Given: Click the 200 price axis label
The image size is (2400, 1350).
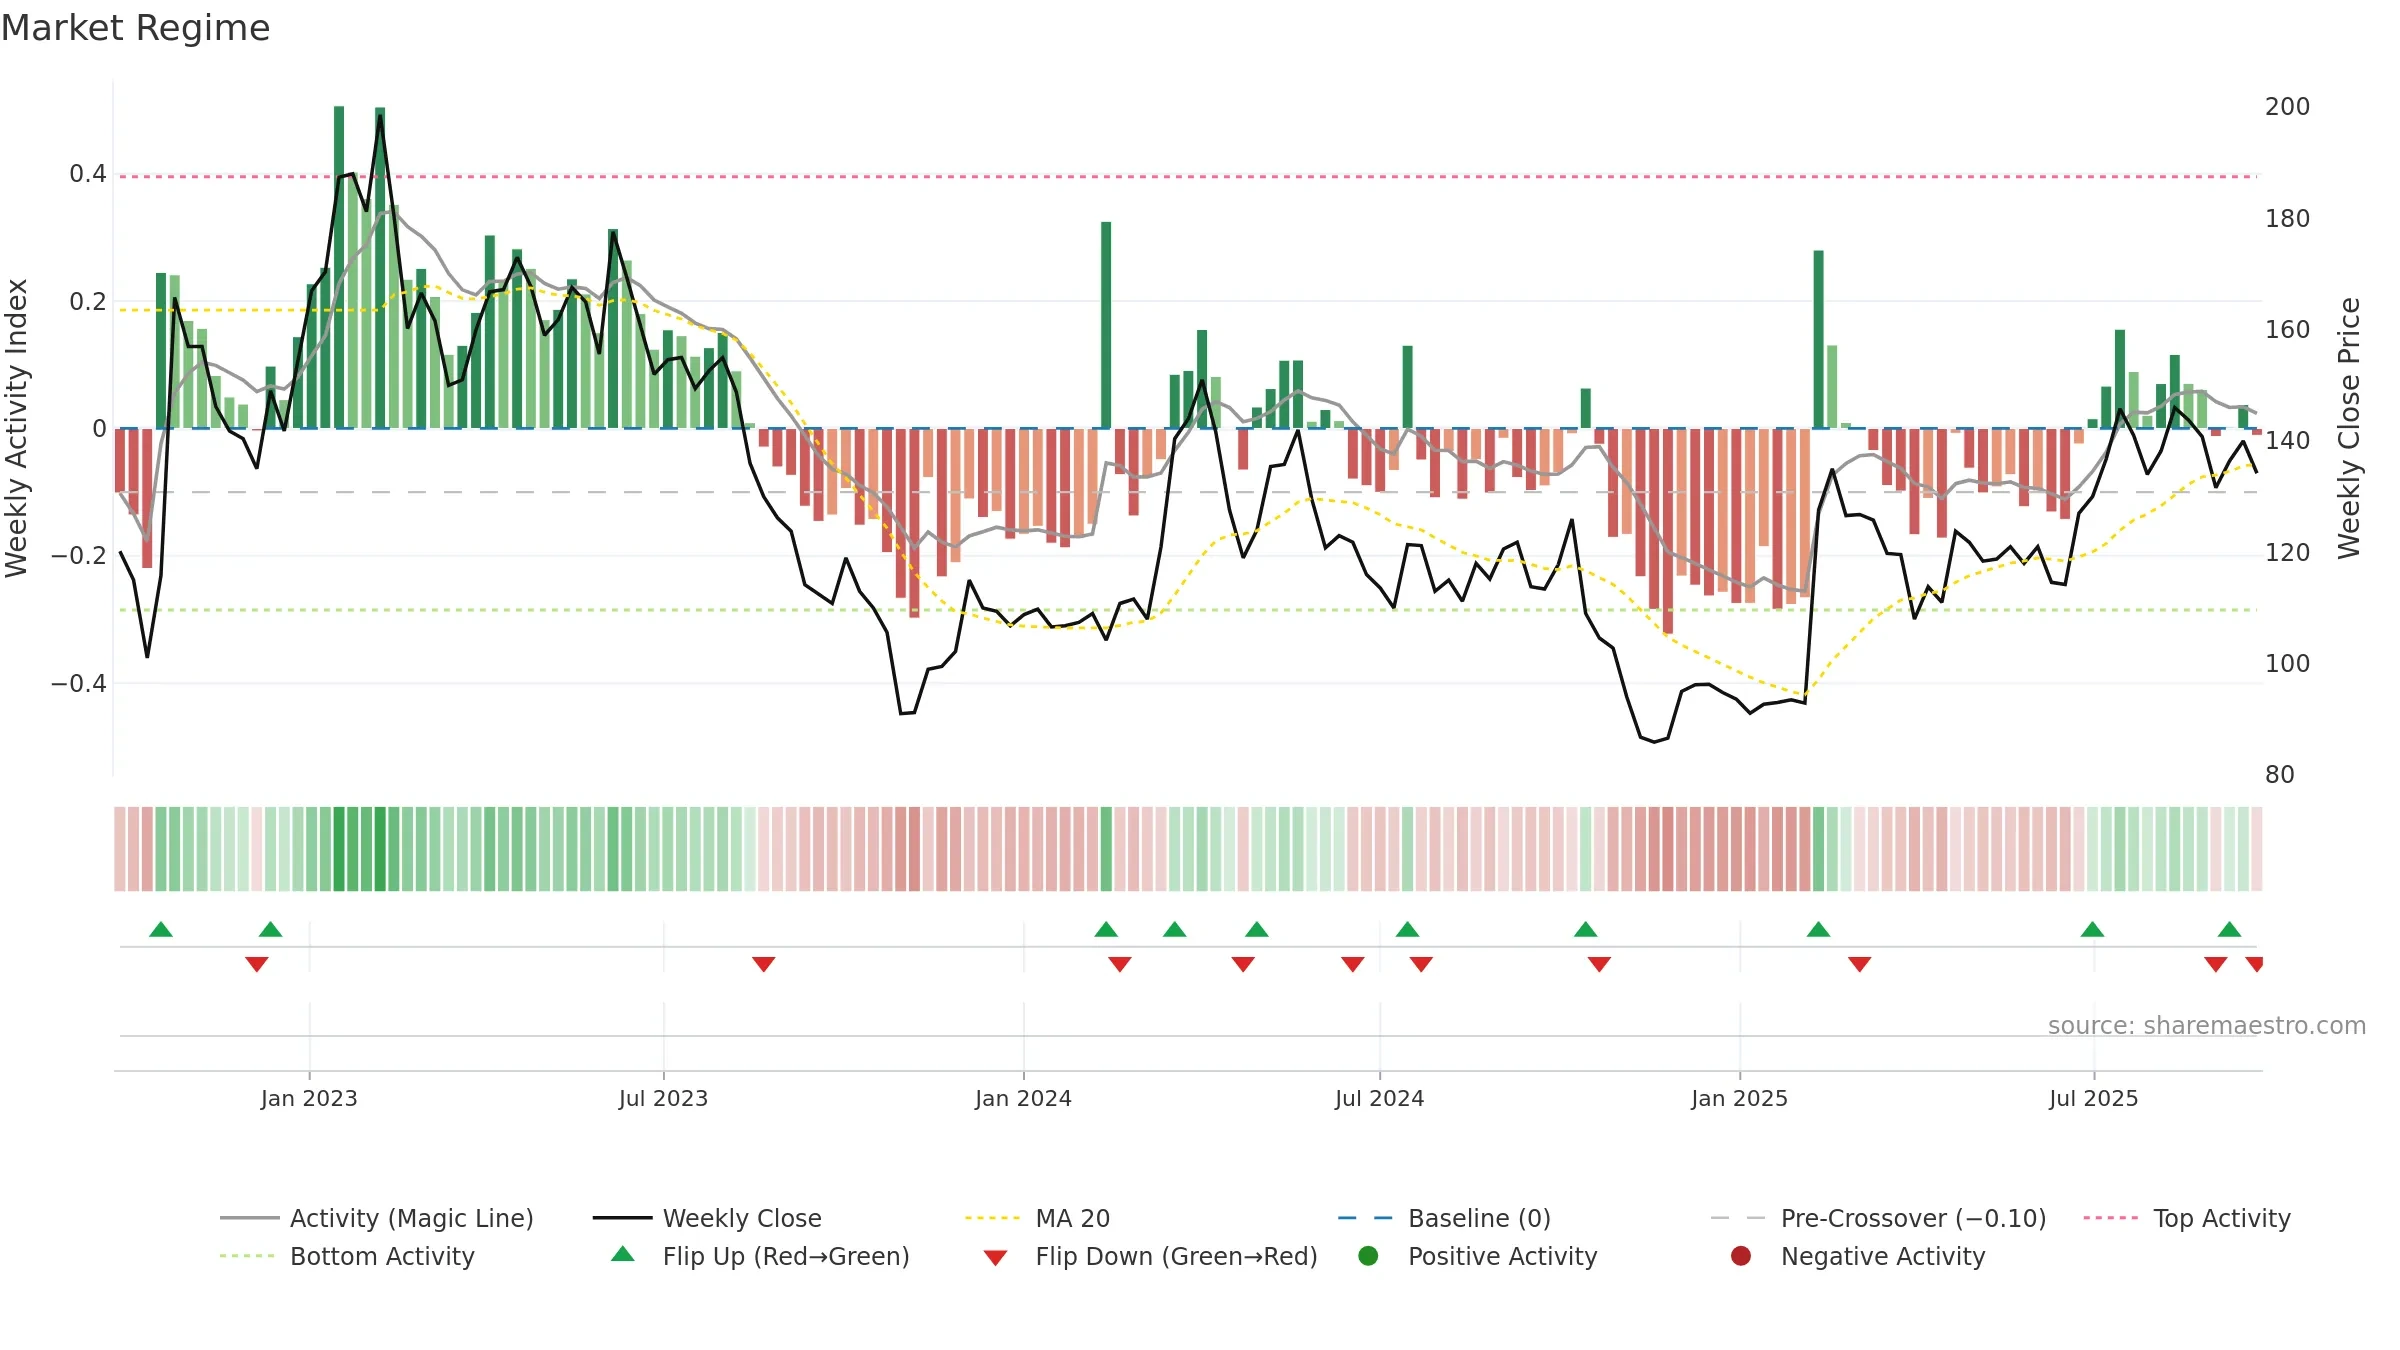Looking at the screenshot, I should point(2287,107).
